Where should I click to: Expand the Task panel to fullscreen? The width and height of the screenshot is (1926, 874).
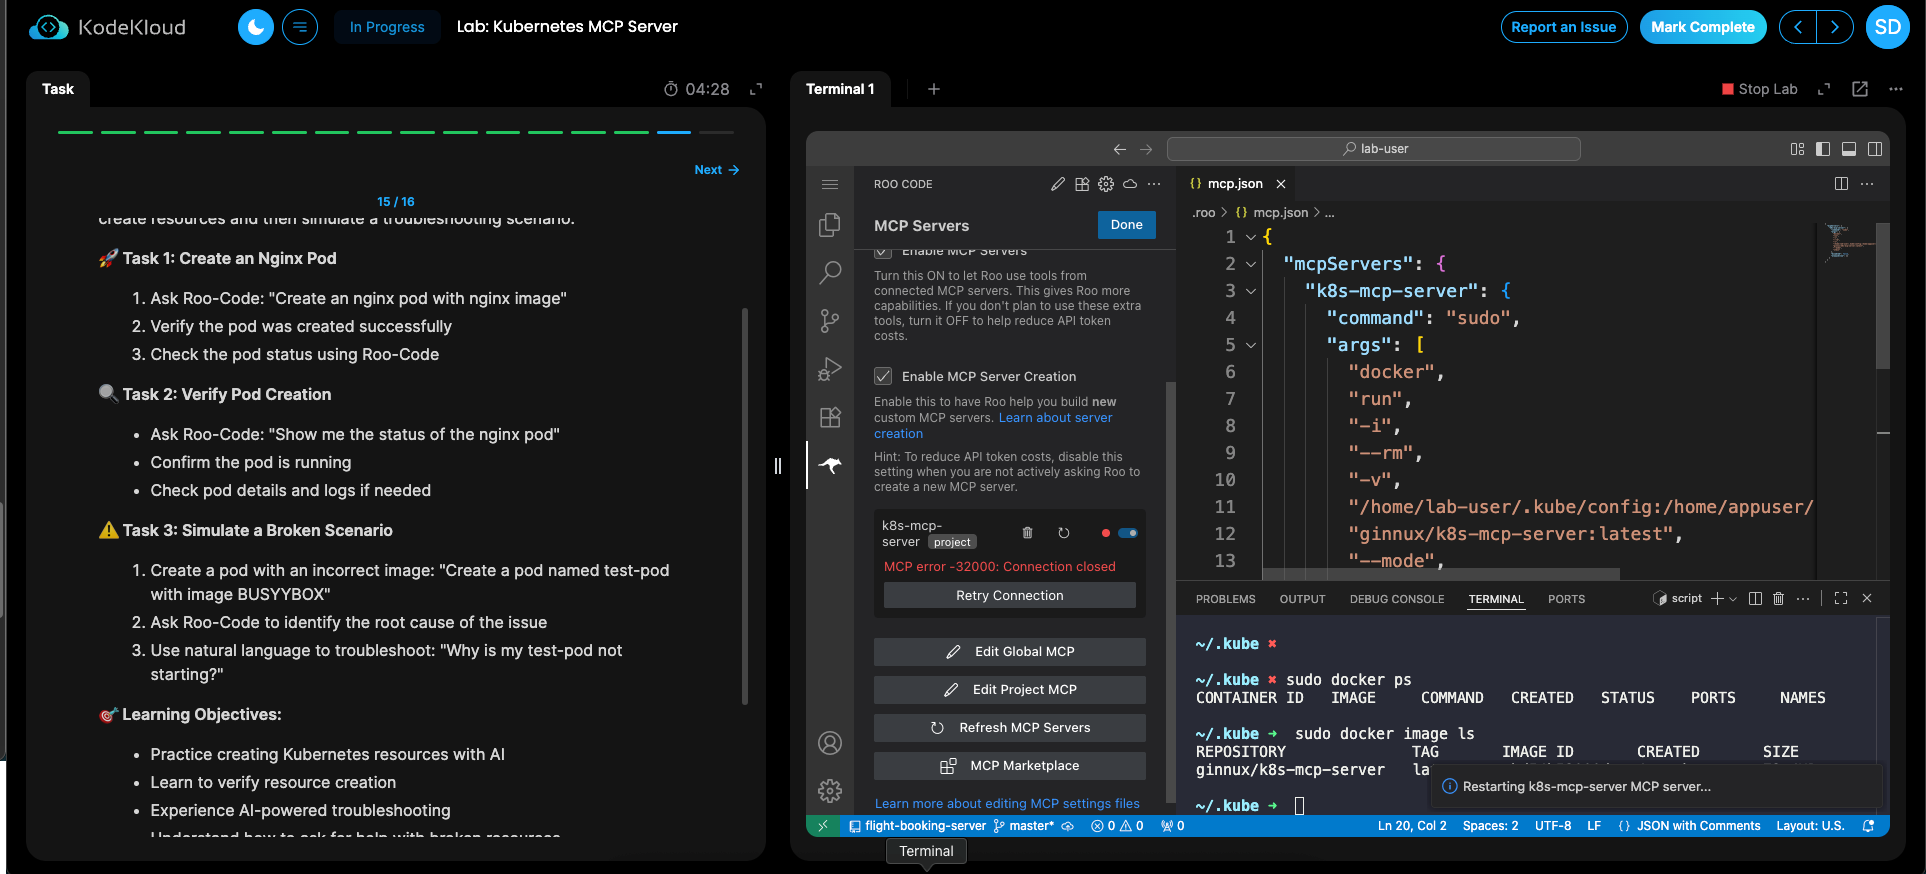tap(756, 89)
